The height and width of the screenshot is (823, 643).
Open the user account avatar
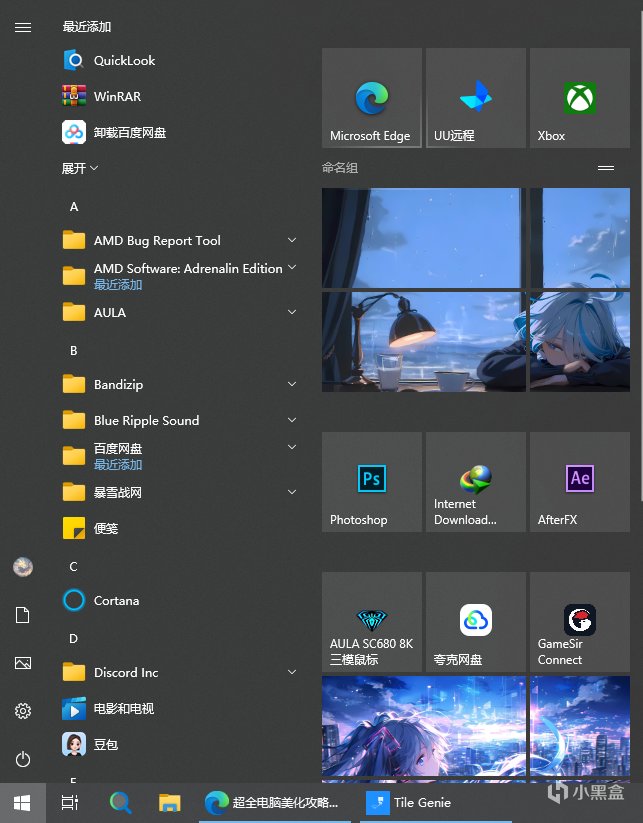[23, 567]
